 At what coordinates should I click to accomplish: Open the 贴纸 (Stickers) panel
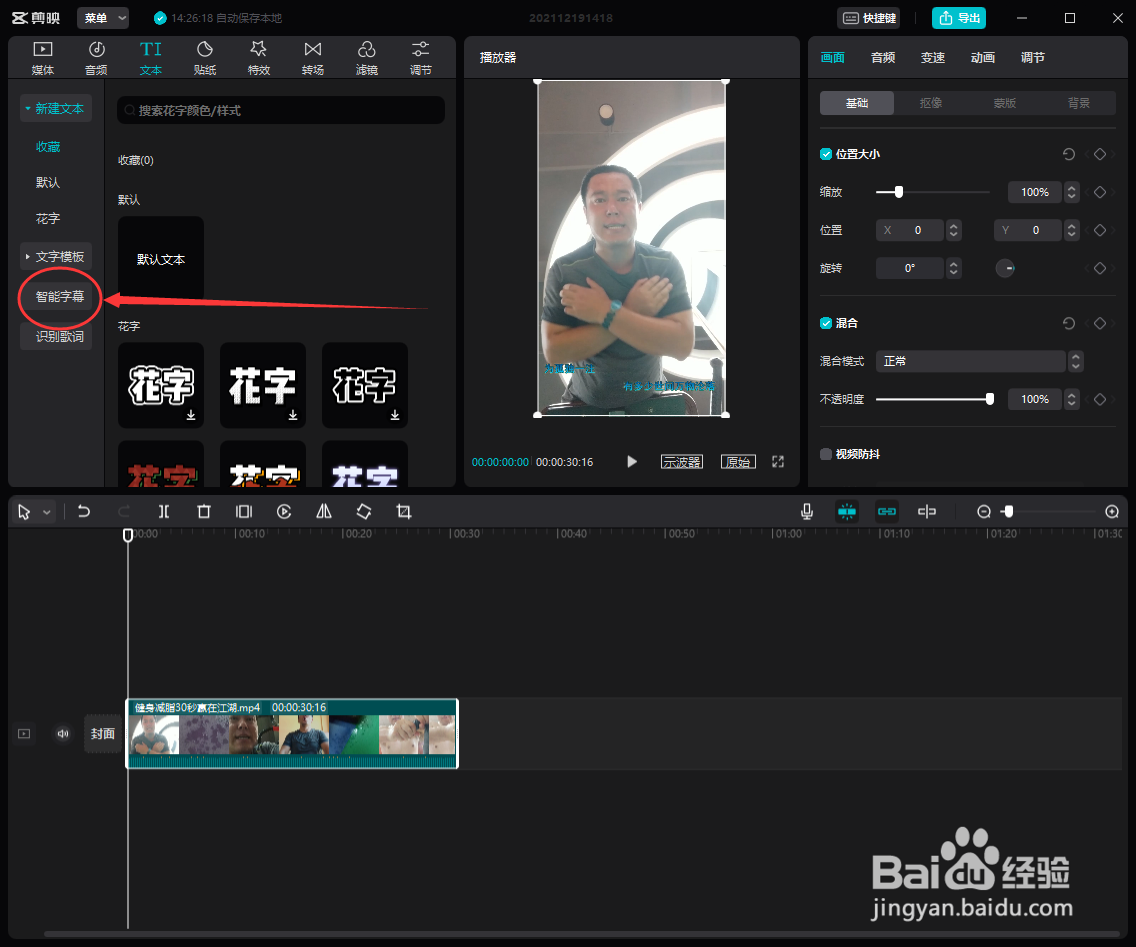pos(205,58)
